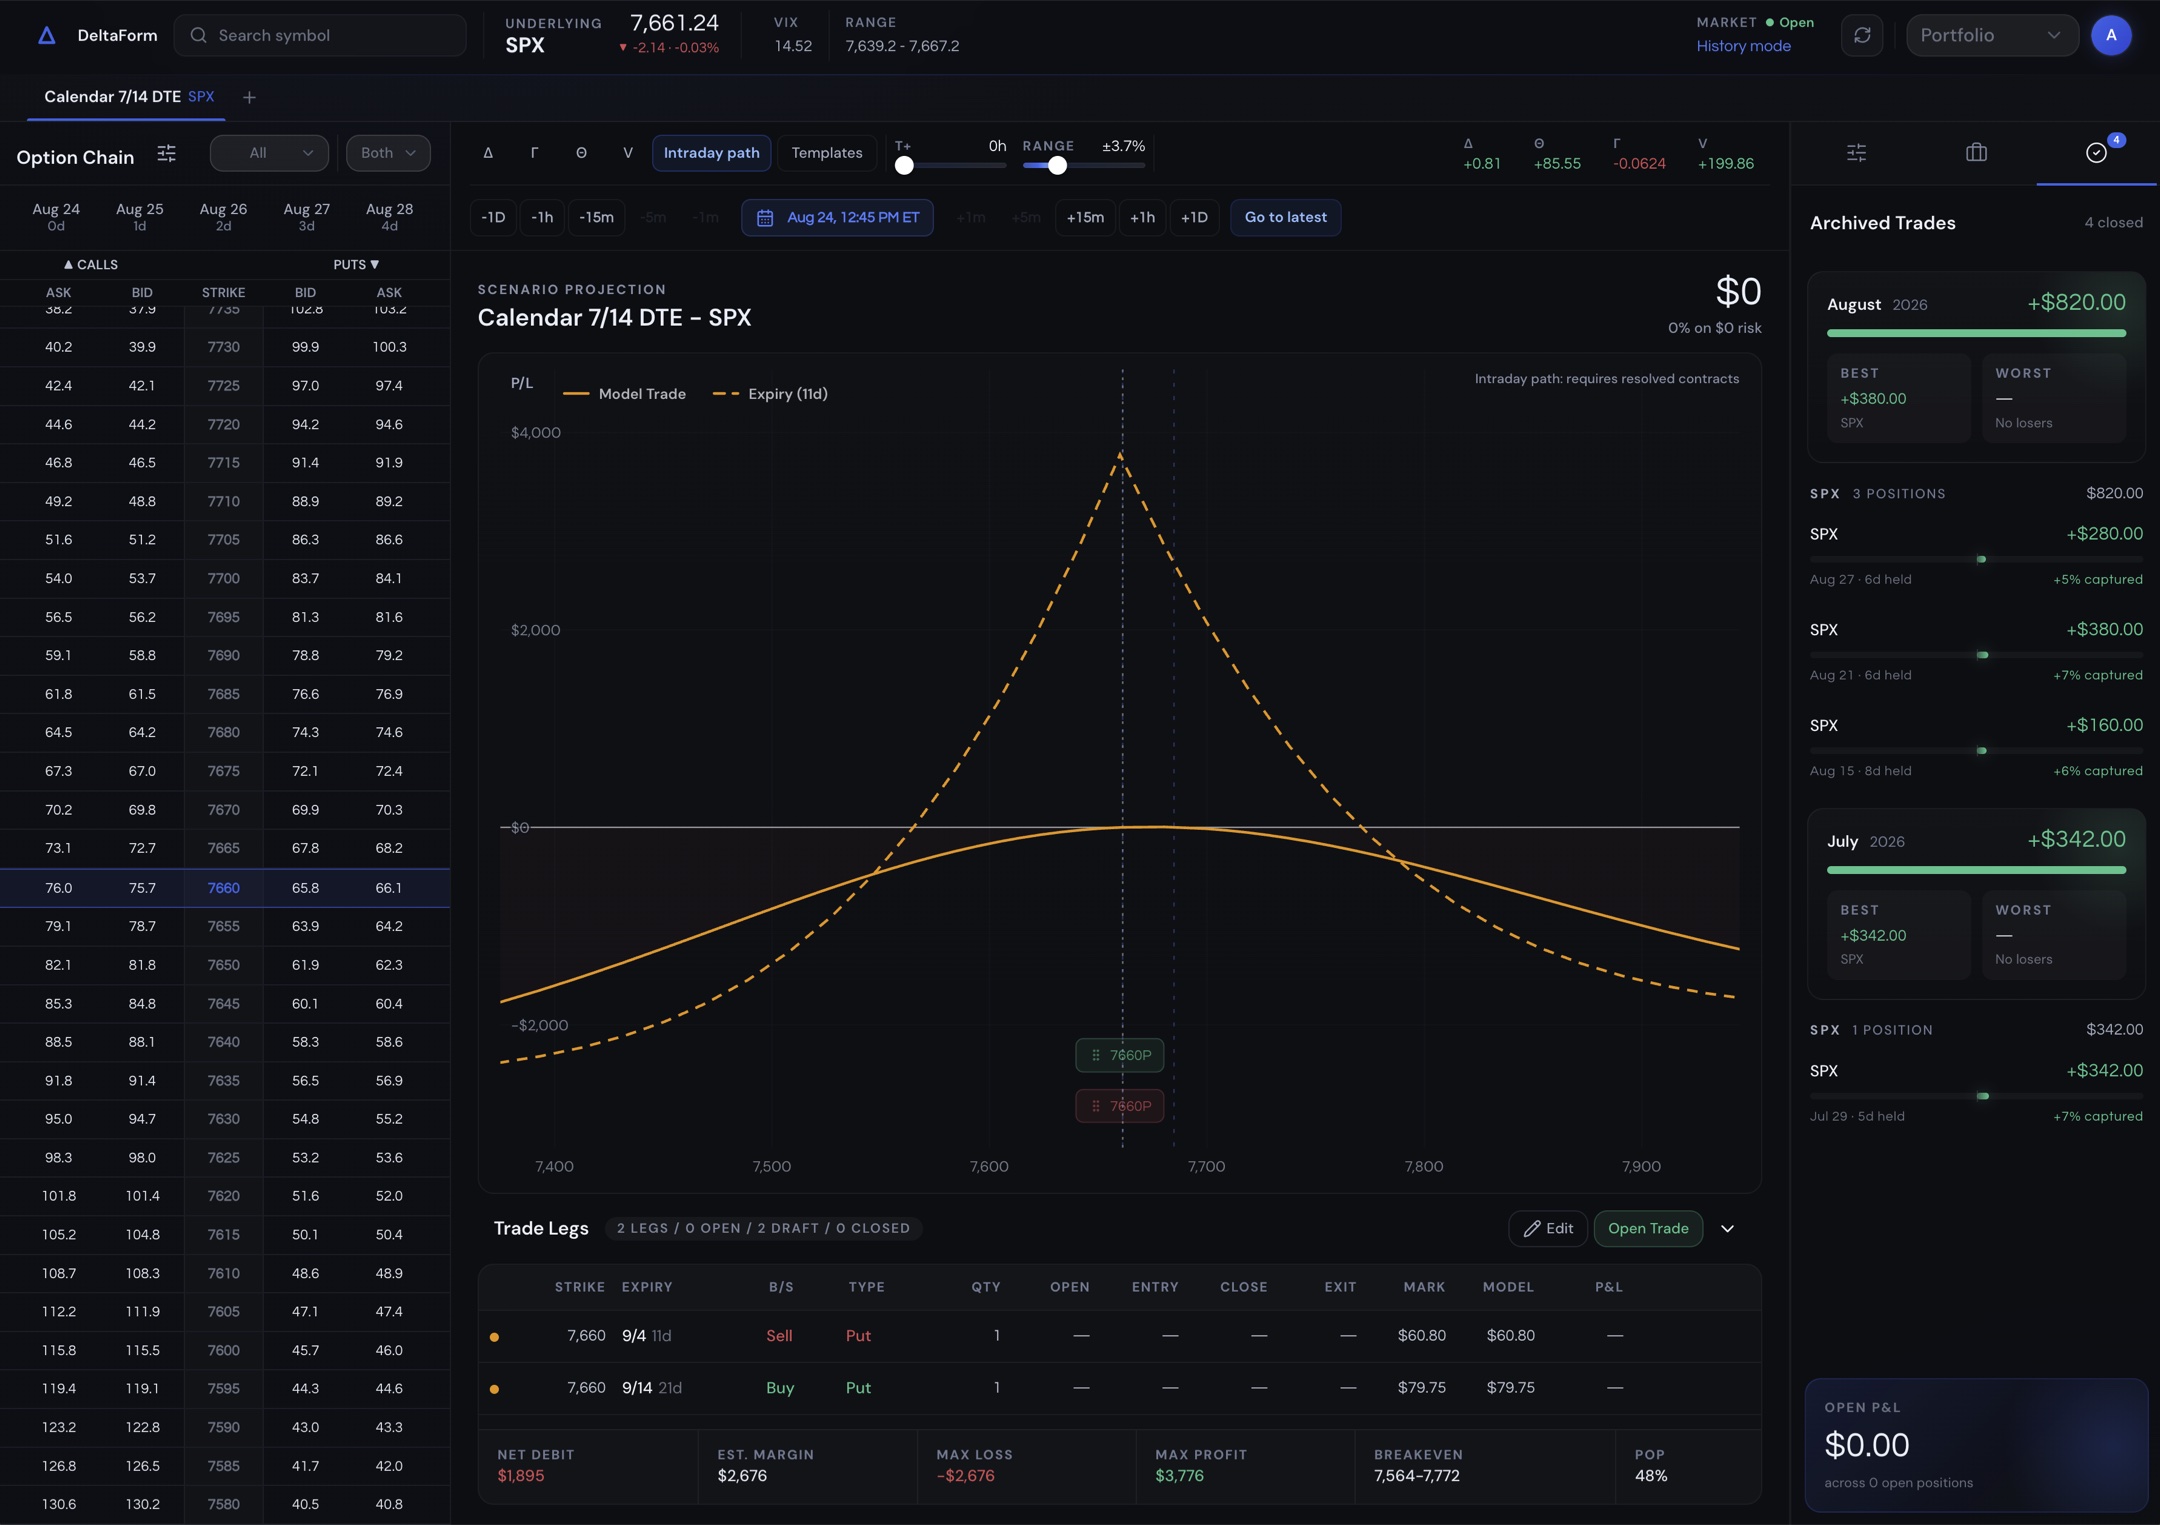Image resolution: width=2160 pixels, height=1525 pixels.
Task: Toggle Intraday path mode
Action: coord(711,153)
